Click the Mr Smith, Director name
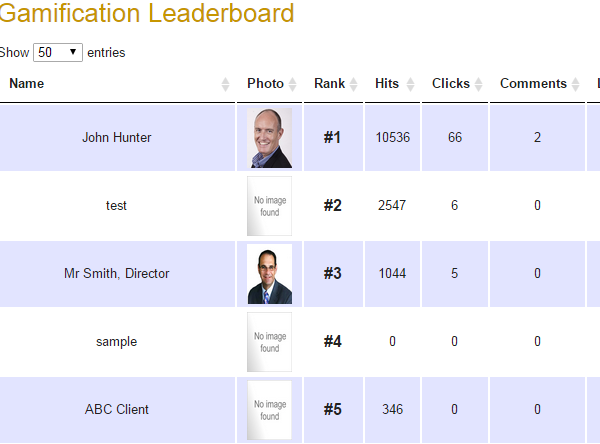This screenshot has width=600, height=444. [x=117, y=274]
